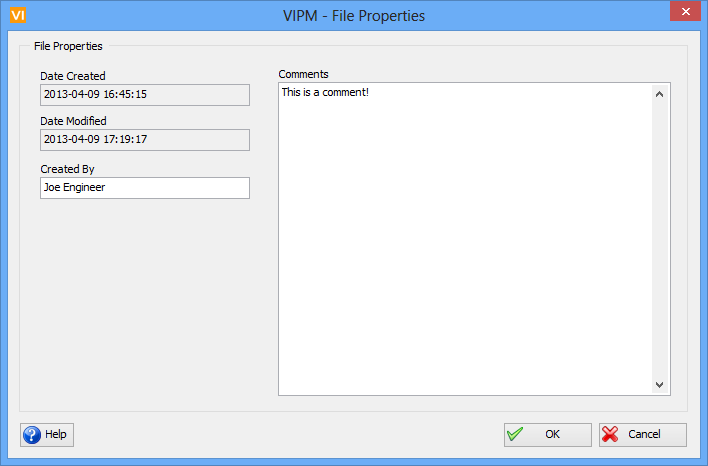Focus the Created By field with Joe Engineer
The width and height of the screenshot is (708, 466).
[x=144, y=188]
